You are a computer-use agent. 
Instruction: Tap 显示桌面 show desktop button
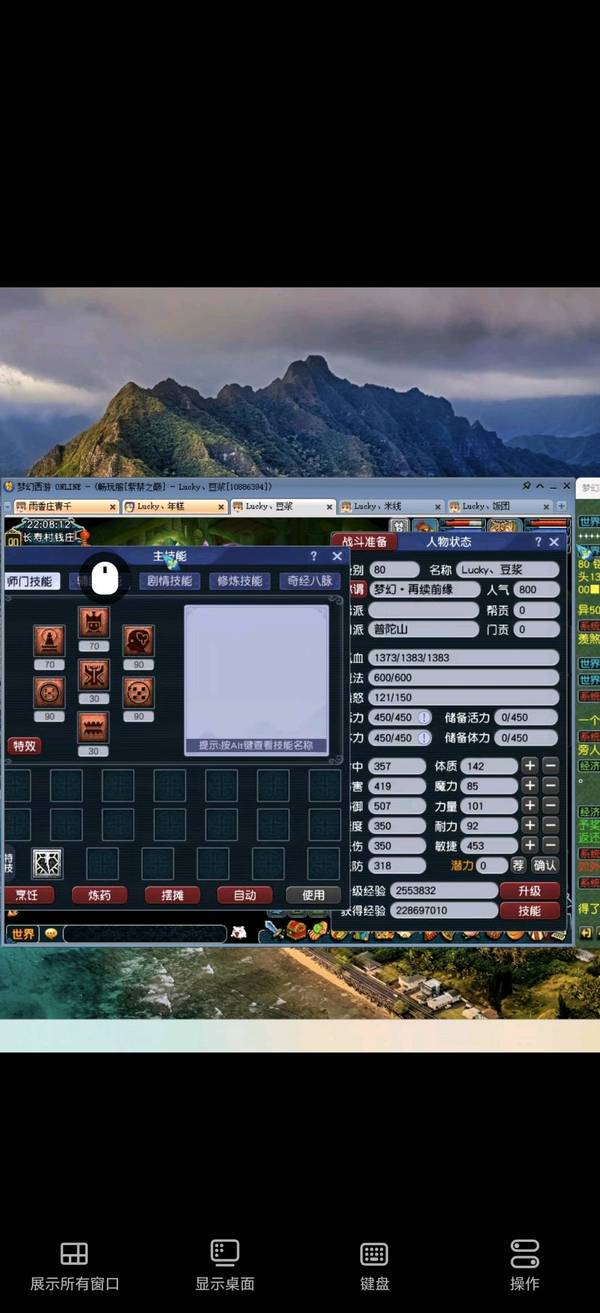click(225, 1266)
